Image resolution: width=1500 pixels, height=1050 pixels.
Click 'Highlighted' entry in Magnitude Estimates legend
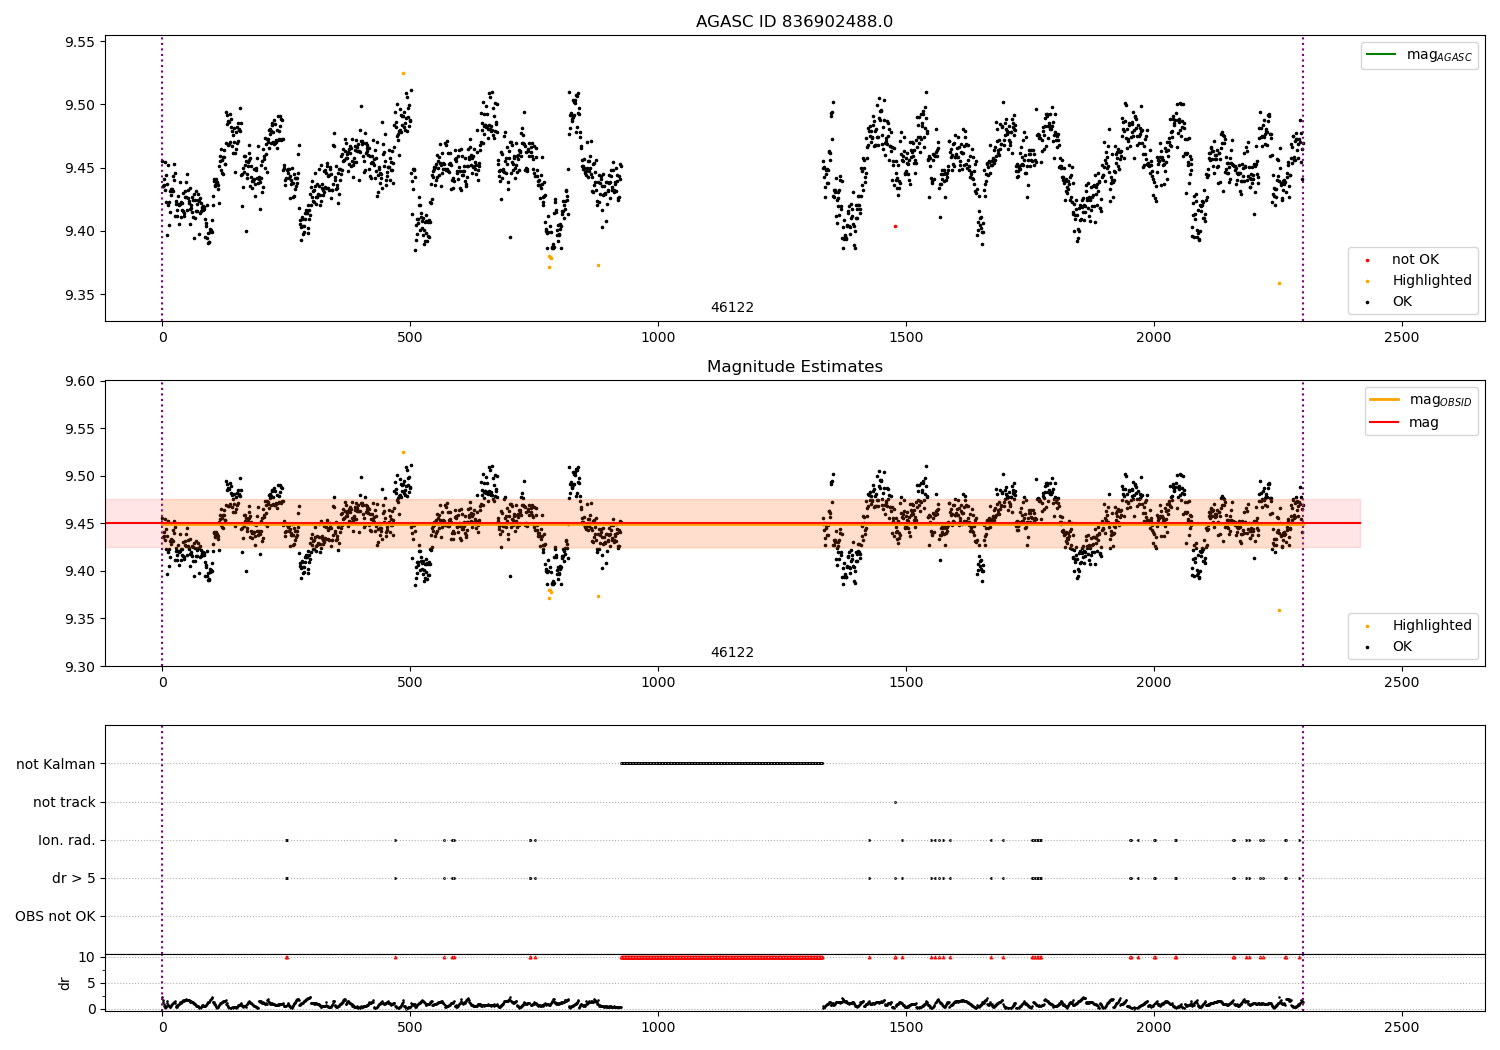(1432, 626)
